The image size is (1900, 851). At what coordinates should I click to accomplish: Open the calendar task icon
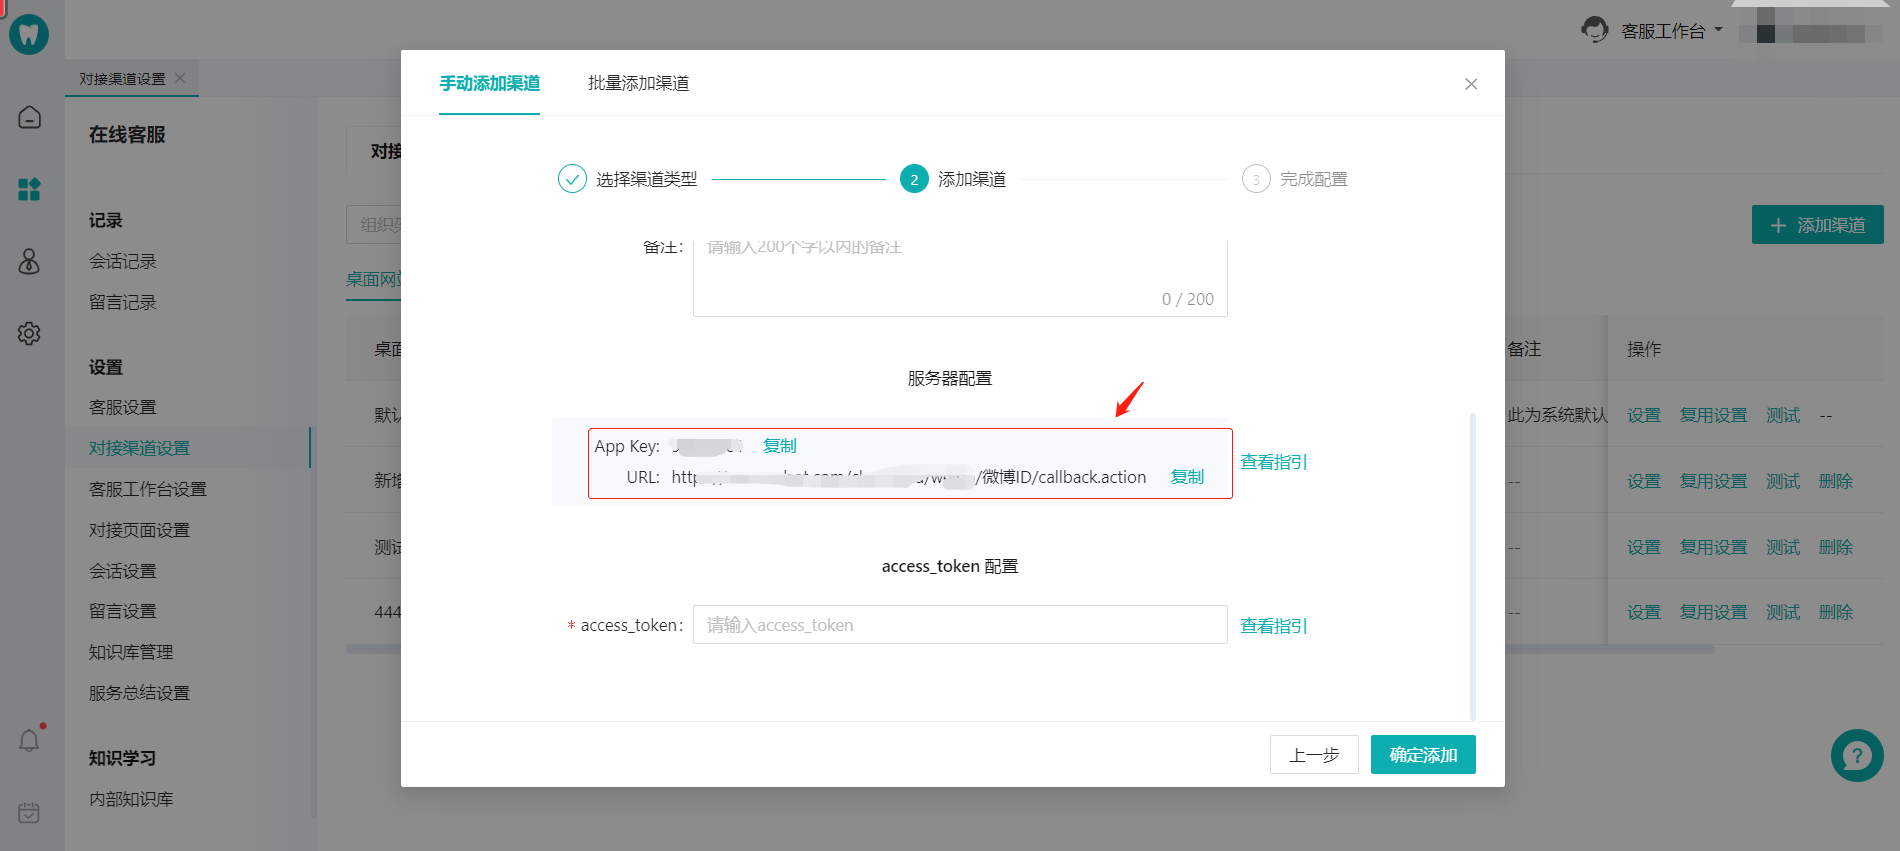coord(30,812)
